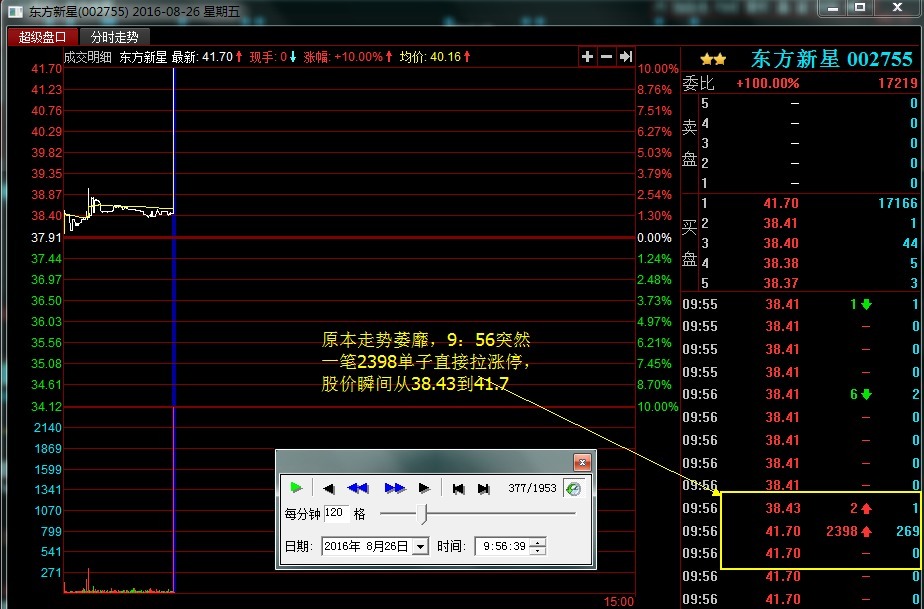This screenshot has width=924, height=609.
Task: Zoom in with the plus icon
Action: pyautogui.click(x=588, y=57)
